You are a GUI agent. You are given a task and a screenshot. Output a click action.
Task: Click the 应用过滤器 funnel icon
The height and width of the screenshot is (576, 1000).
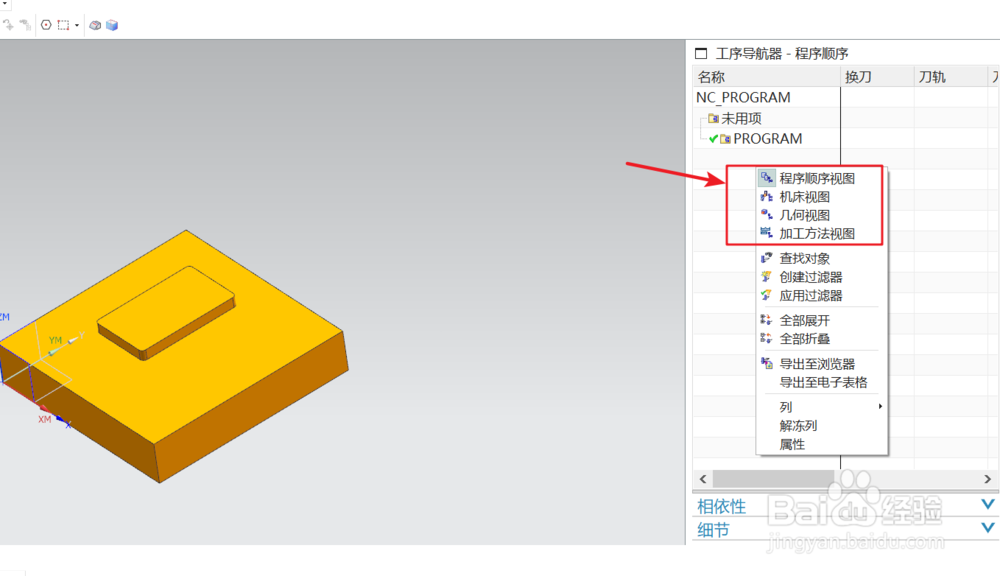coord(767,295)
